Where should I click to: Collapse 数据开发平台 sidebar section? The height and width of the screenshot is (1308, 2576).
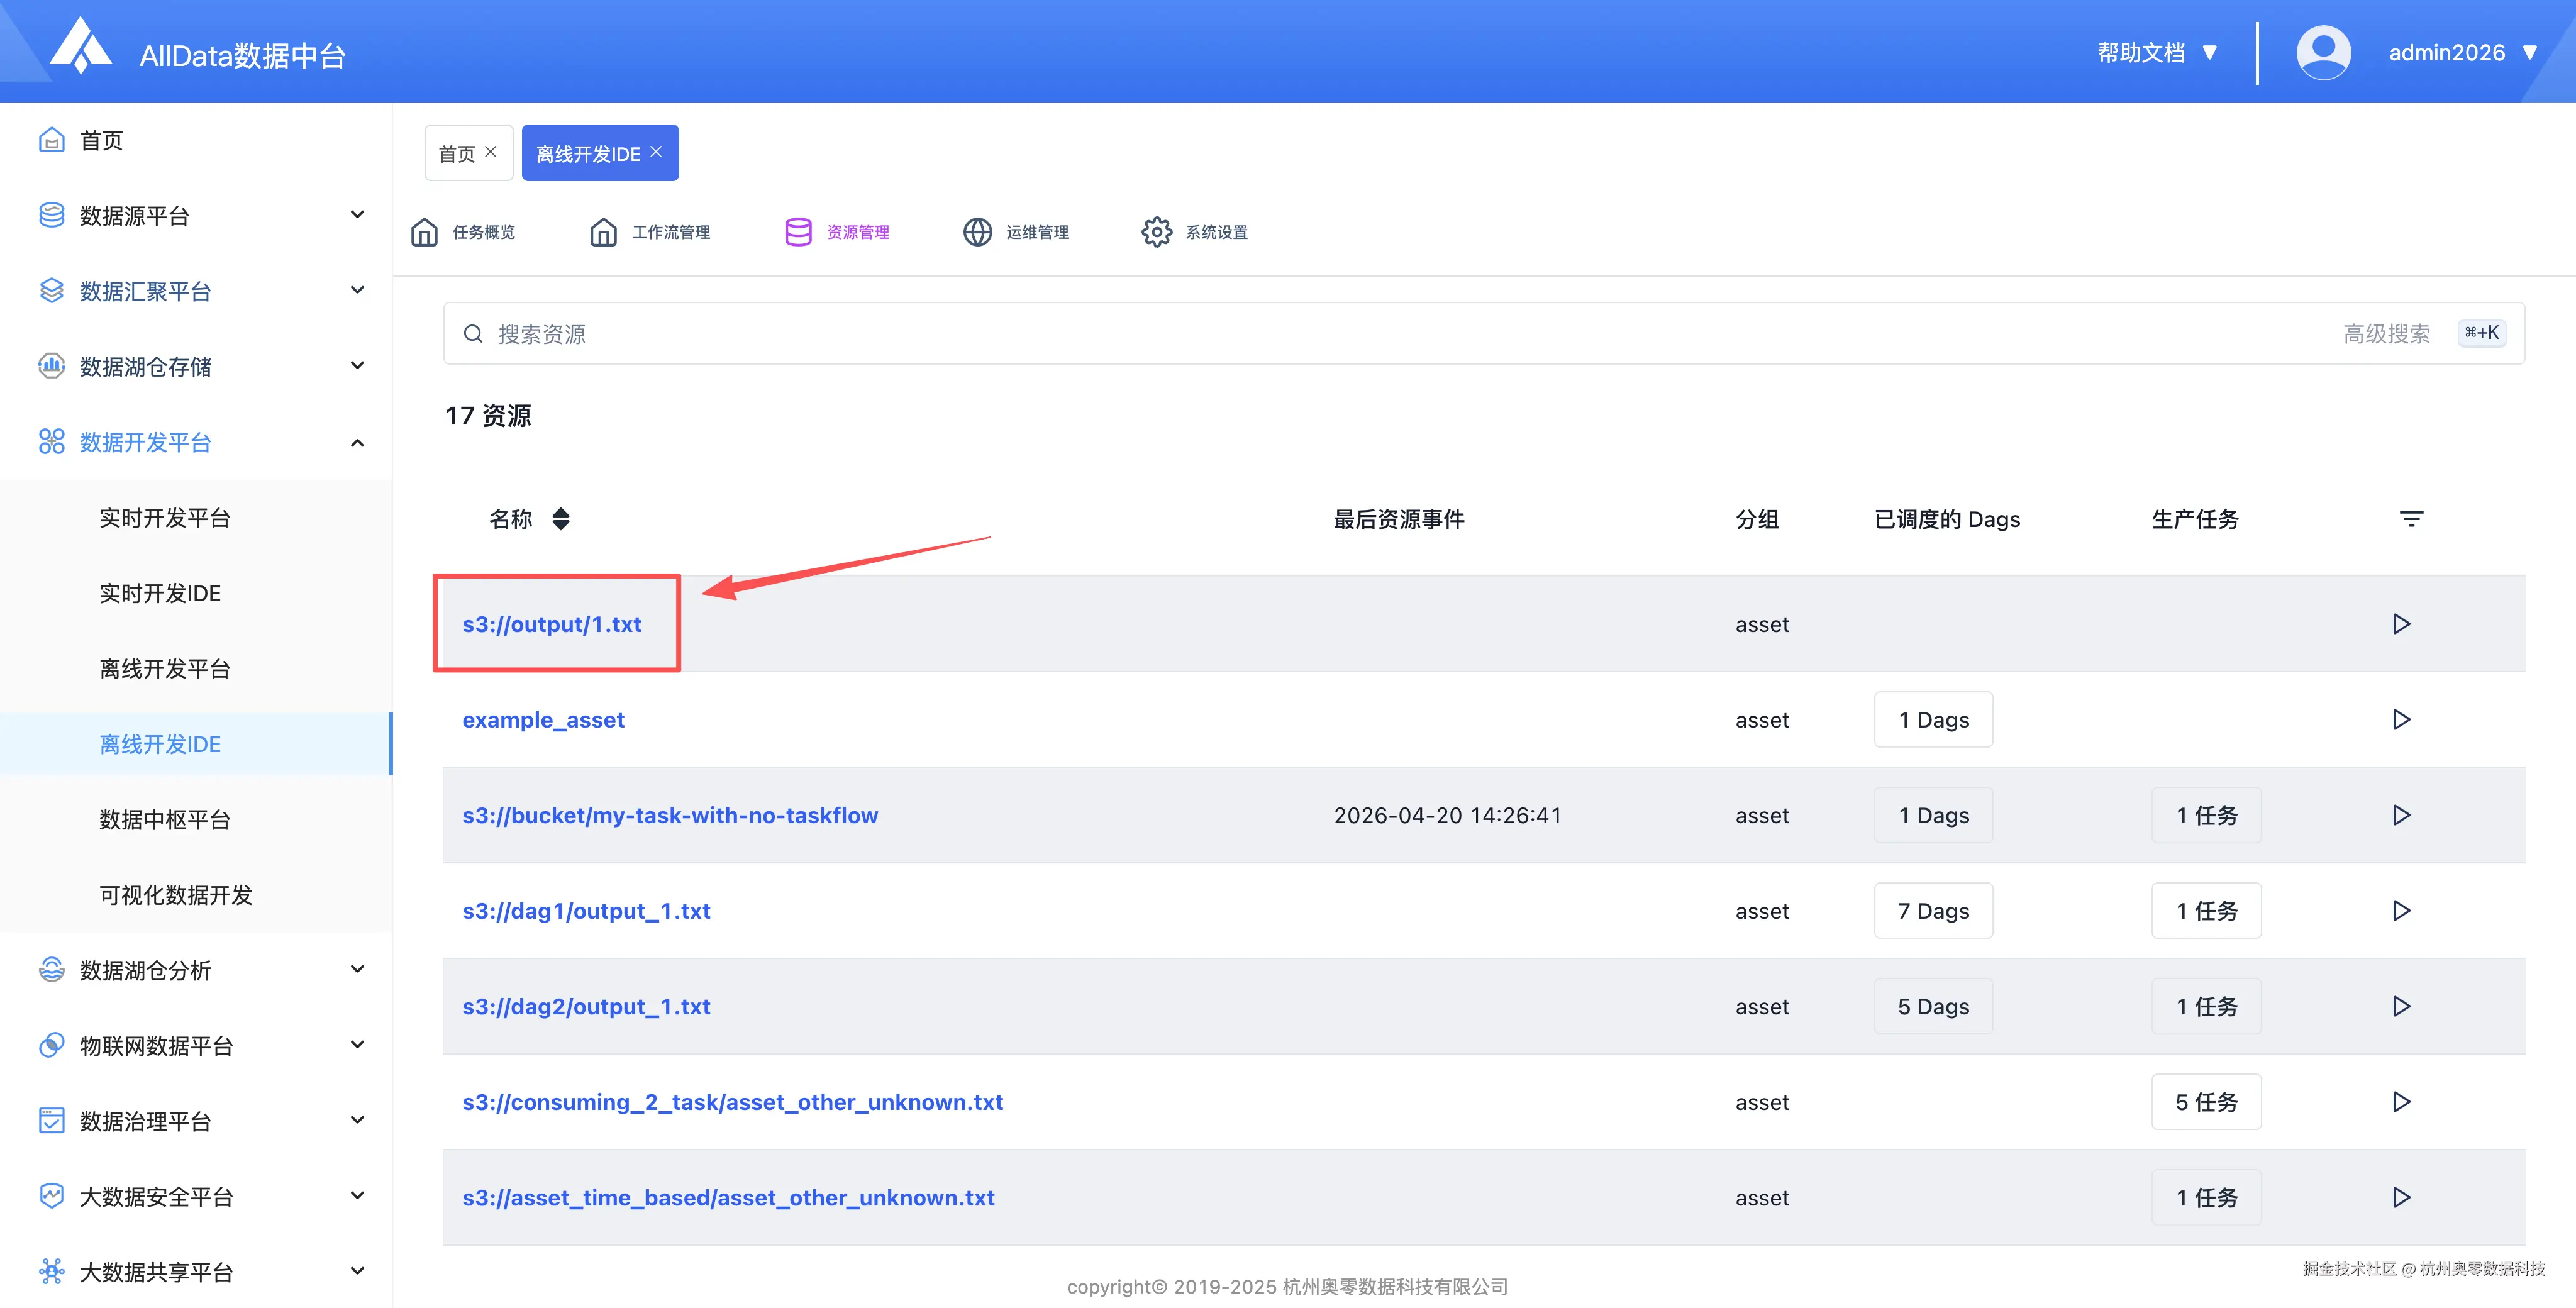point(357,443)
